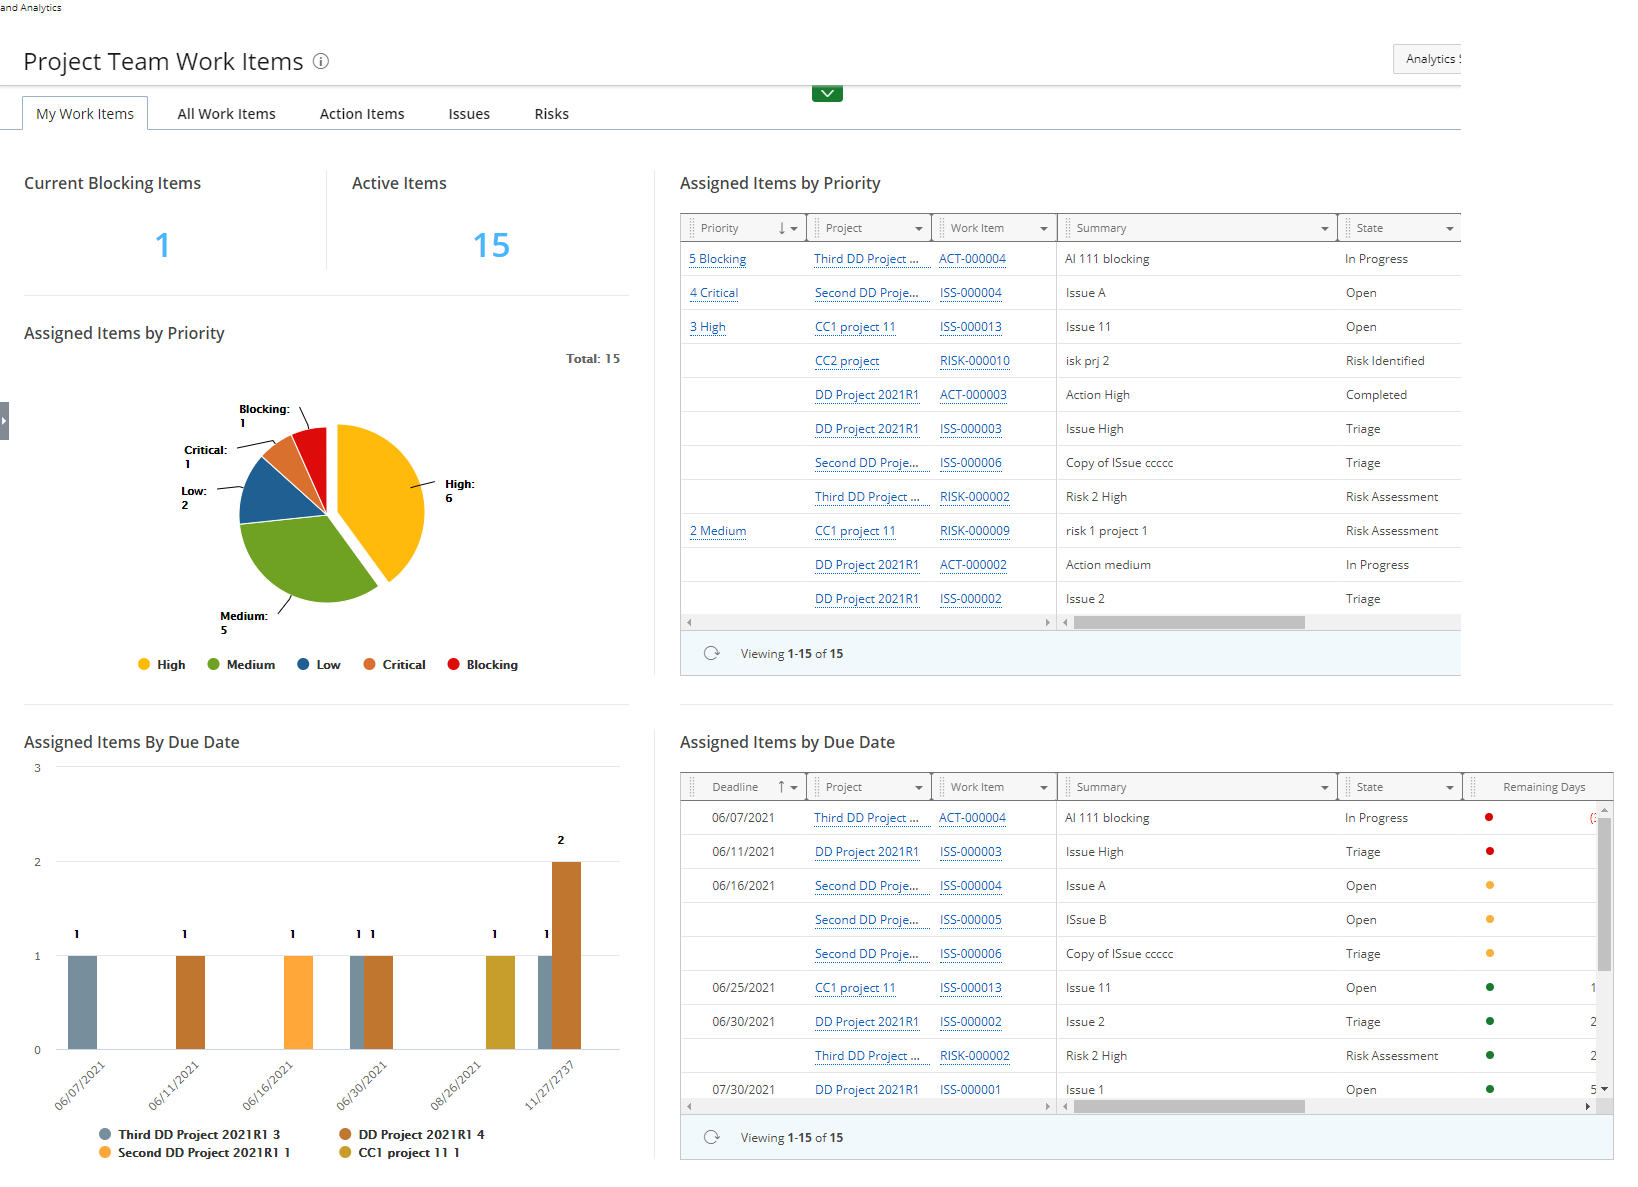The width and height of the screenshot is (1638, 1187).
Task: Click the info icon beside Project Team Work Items
Action: pos(321,61)
